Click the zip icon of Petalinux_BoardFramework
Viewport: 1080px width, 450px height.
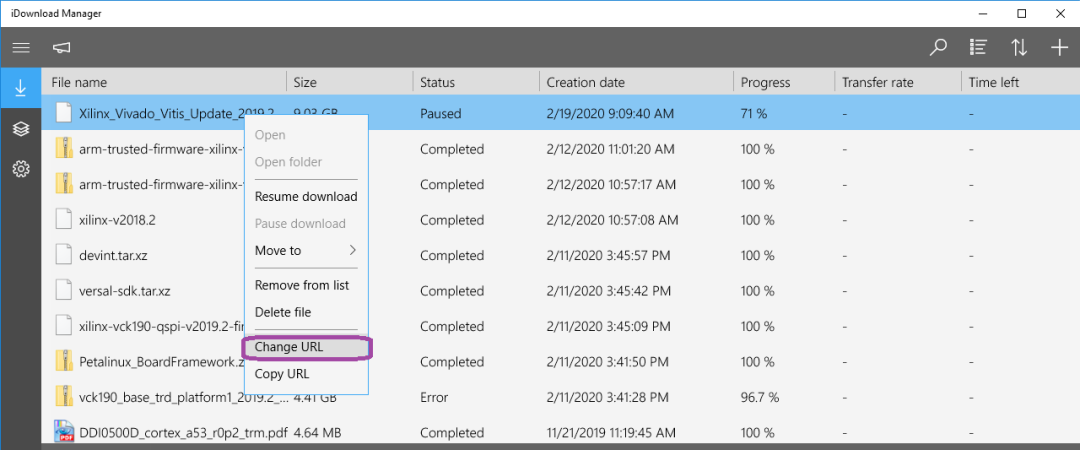point(63,361)
